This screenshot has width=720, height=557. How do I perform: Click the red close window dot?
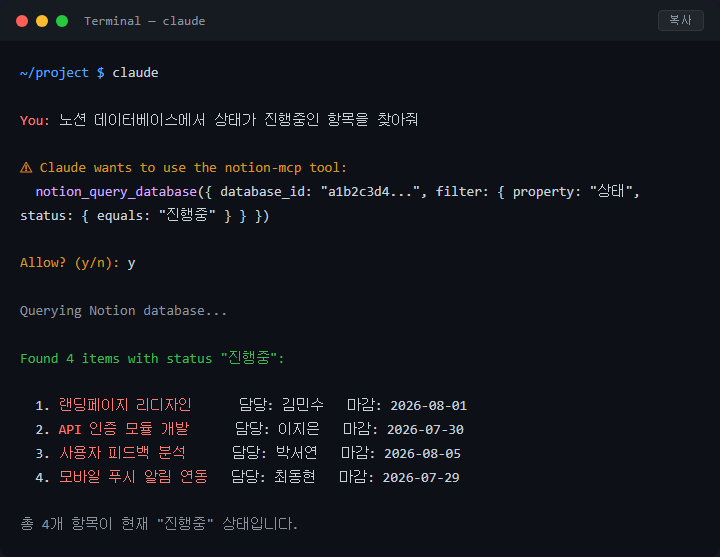pyautogui.click(x=22, y=21)
